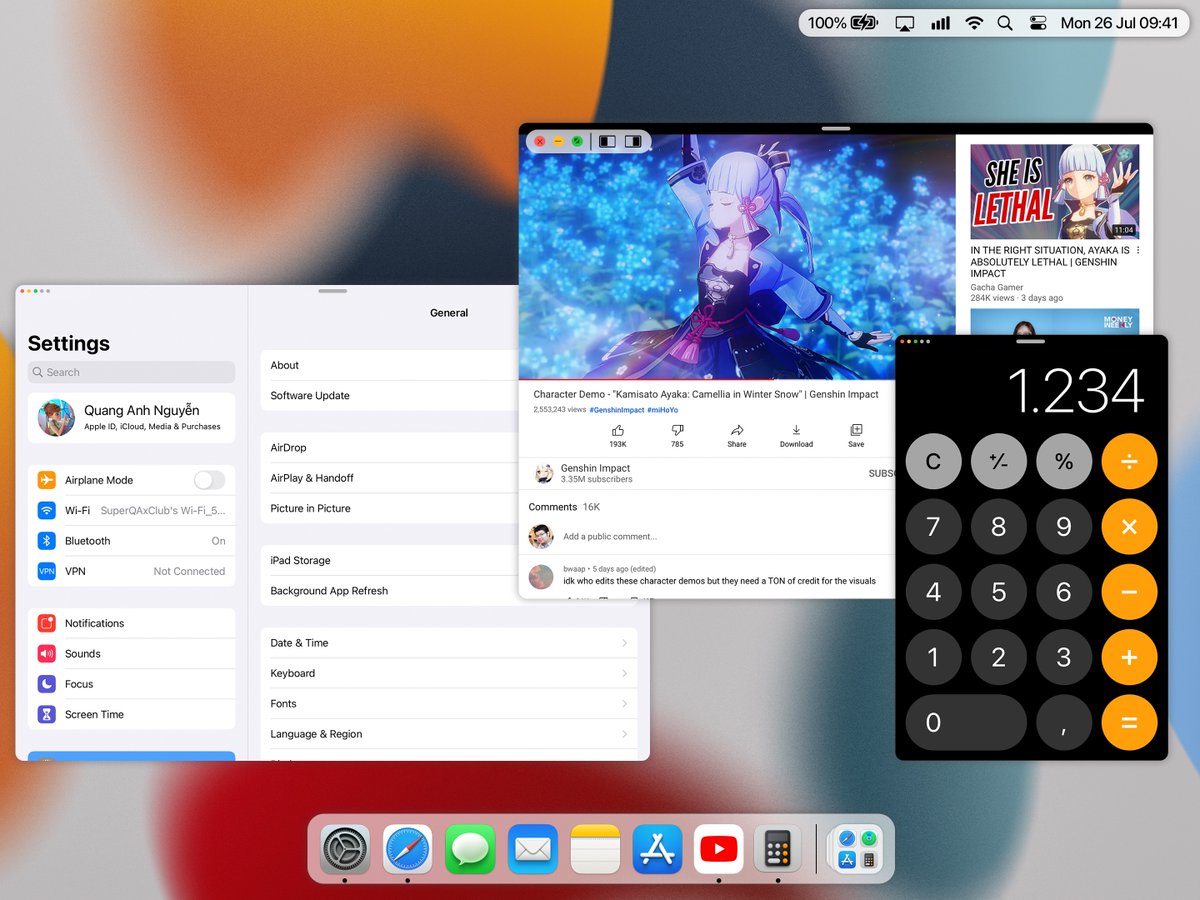Open Genshin Impact channel avatar

[544, 474]
